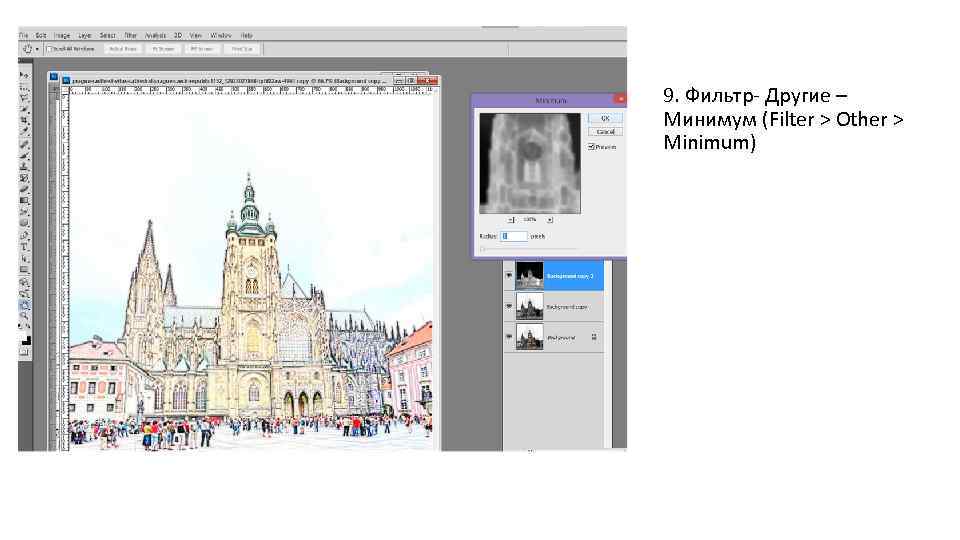
Task: Select the Eraser tool
Action: (24, 189)
